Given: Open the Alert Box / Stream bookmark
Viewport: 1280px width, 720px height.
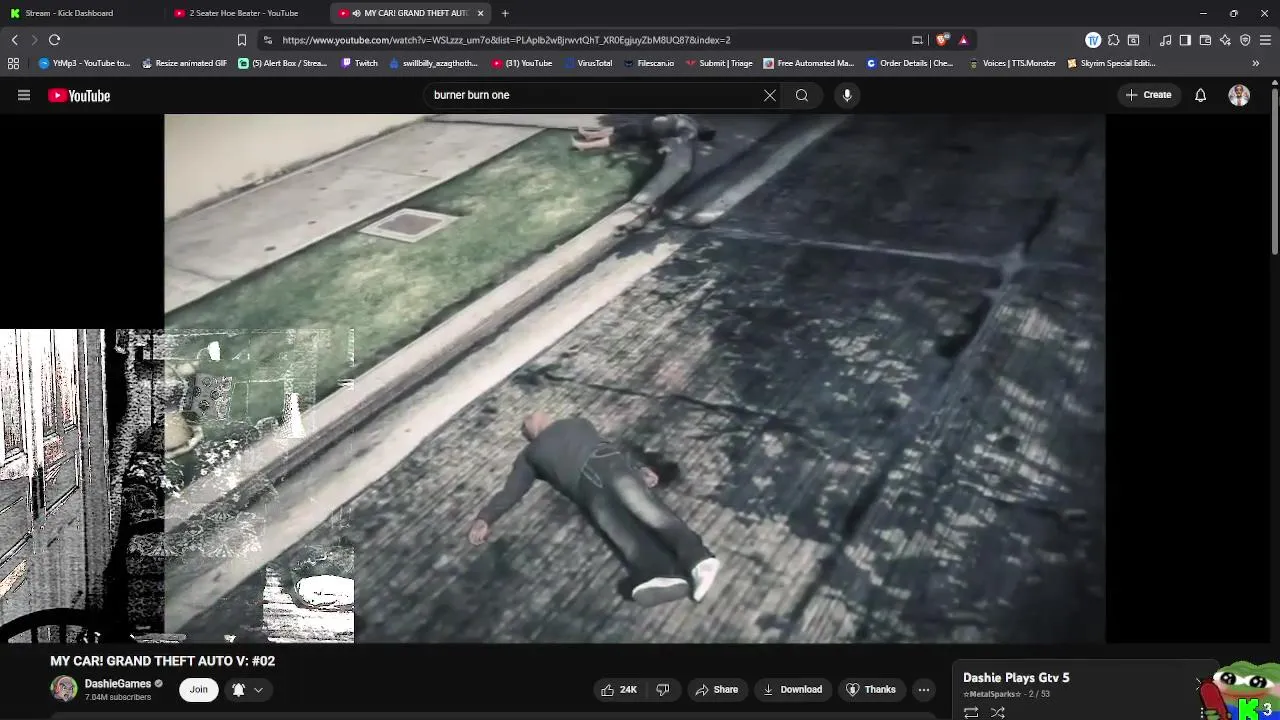Looking at the screenshot, I should click(283, 63).
